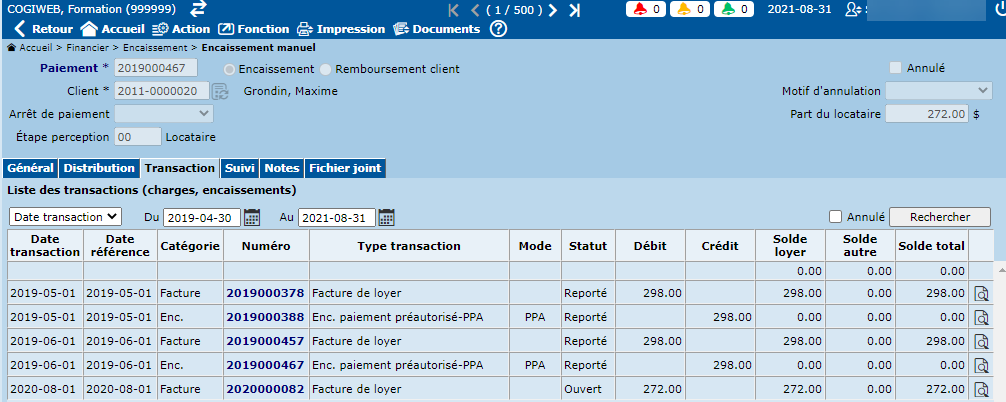Click the help question mark icon
Image resolution: width=1006 pixels, height=402 pixels.
498,29
